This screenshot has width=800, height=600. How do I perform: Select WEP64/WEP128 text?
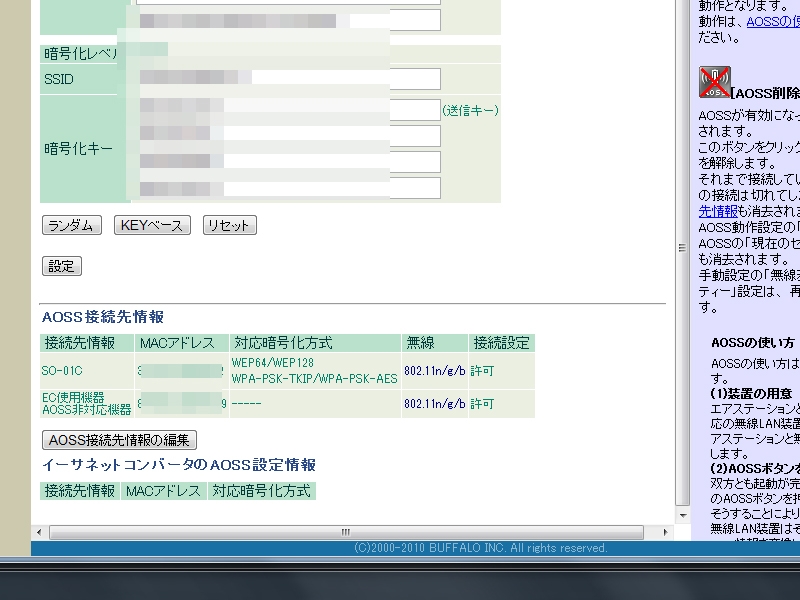(x=273, y=363)
